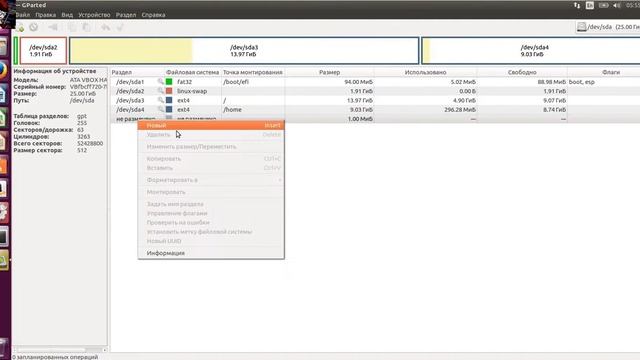
Task: Select the /dev/sda2 linux-swap row
Action: pyautogui.click(x=375, y=91)
